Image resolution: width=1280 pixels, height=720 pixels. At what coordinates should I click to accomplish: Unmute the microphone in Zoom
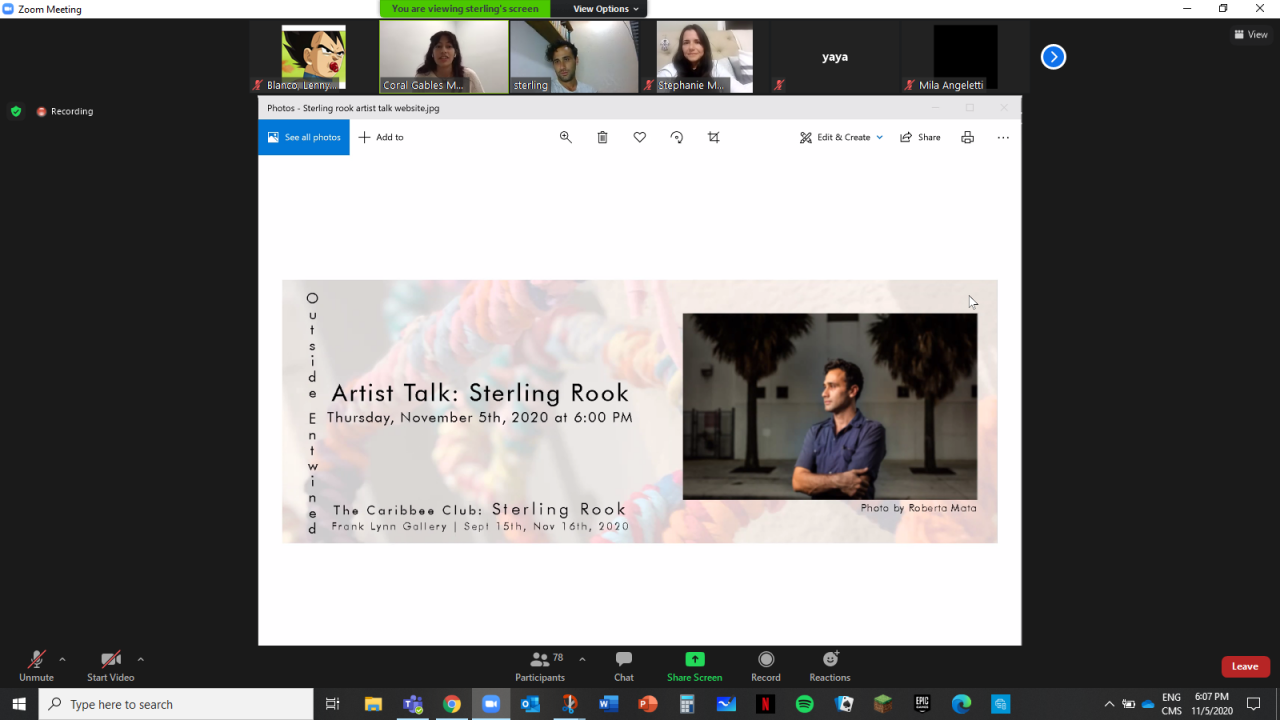click(x=36, y=666)
